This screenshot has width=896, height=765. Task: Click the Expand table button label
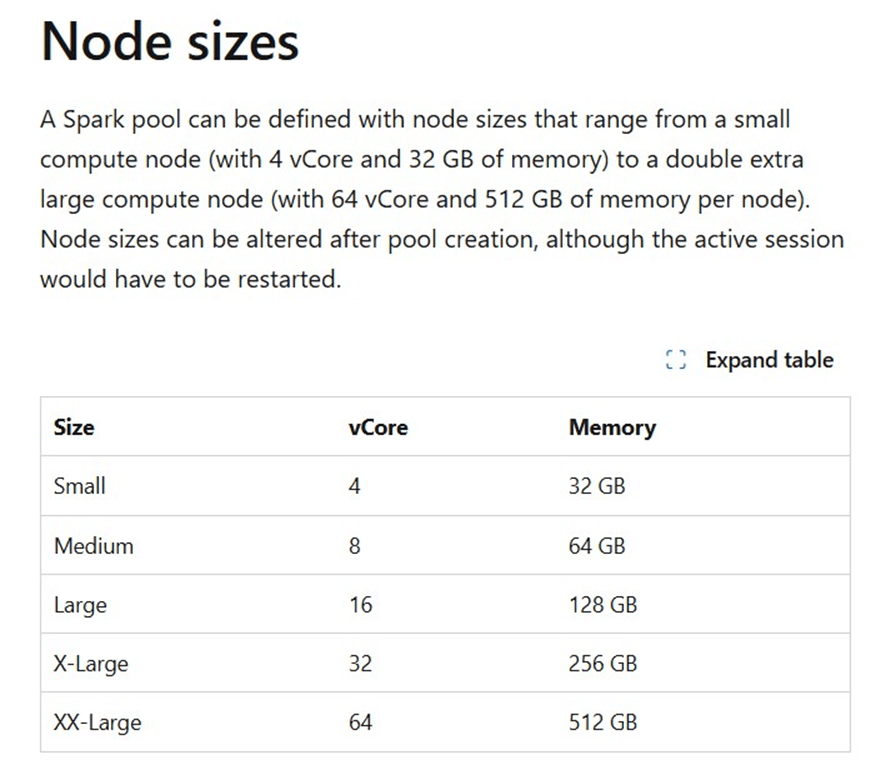tap(769, 360)
